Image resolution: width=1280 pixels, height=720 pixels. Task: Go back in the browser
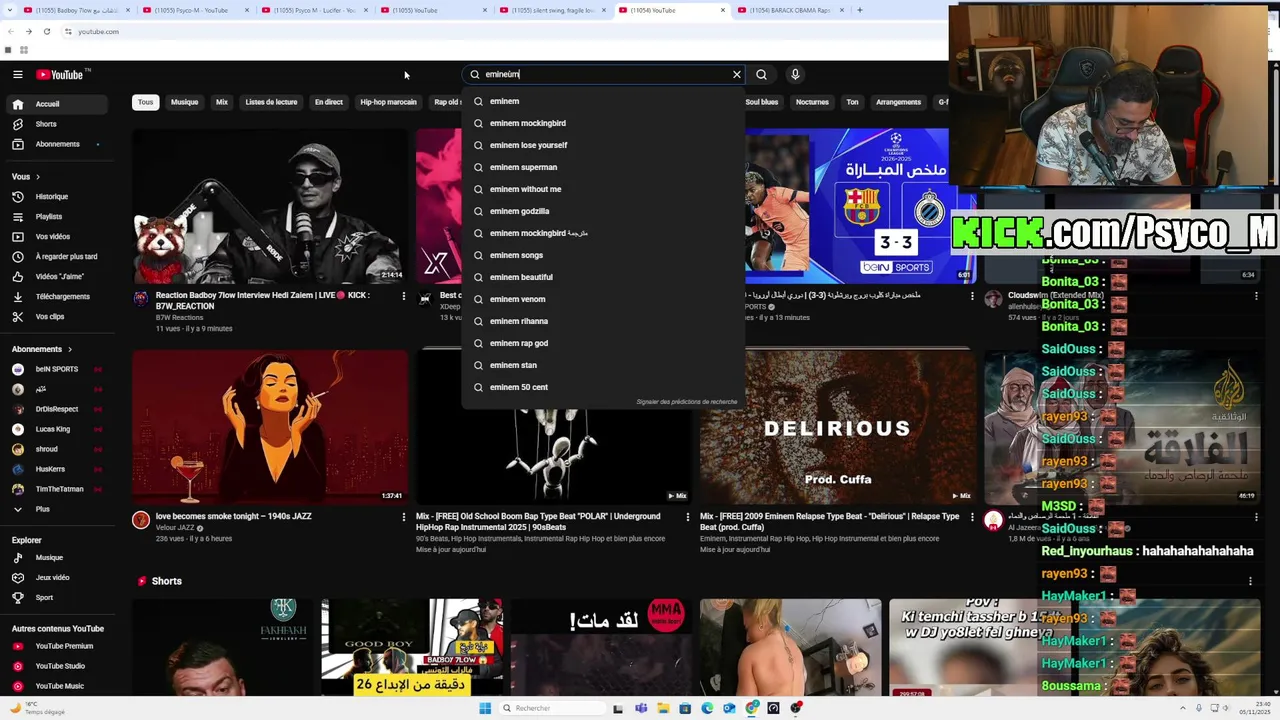tap(10, 32)
